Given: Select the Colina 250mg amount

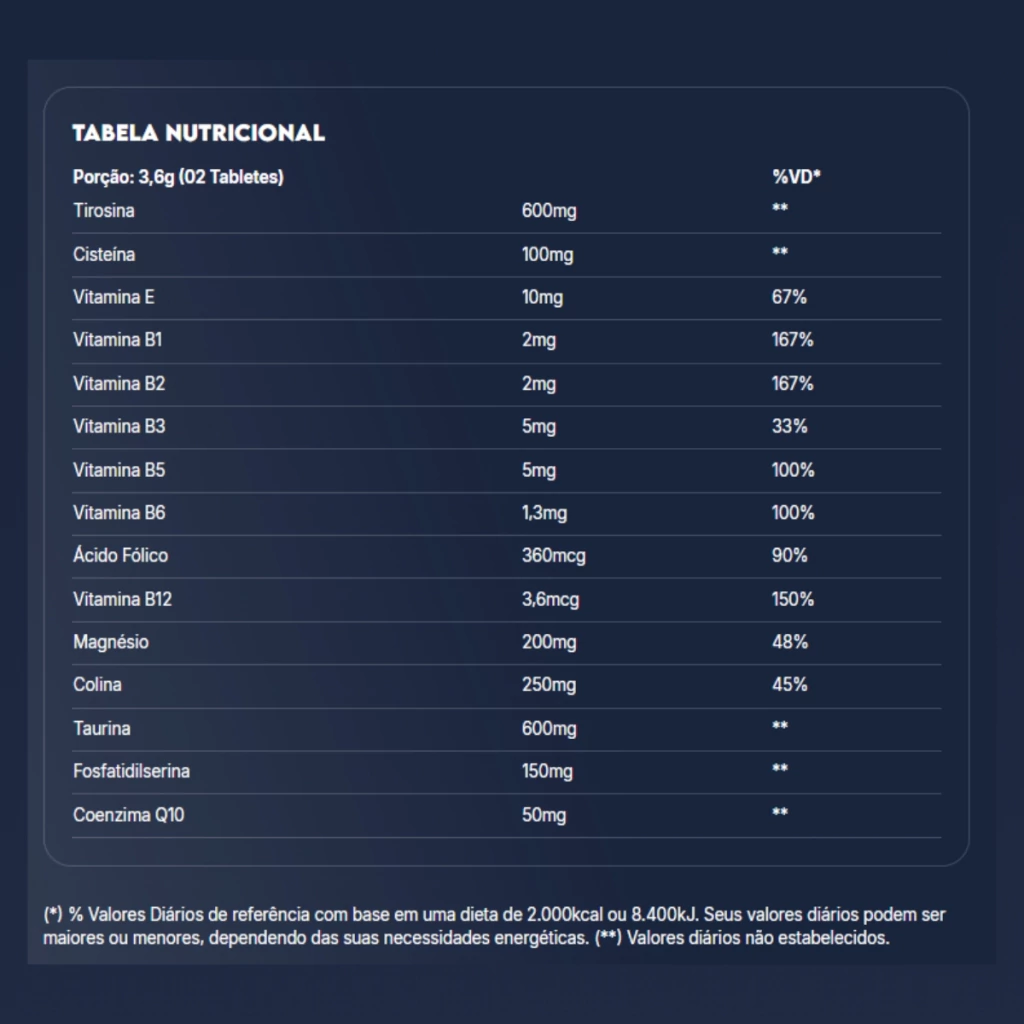Looking at the screenshot, I should tap(549, 685).
